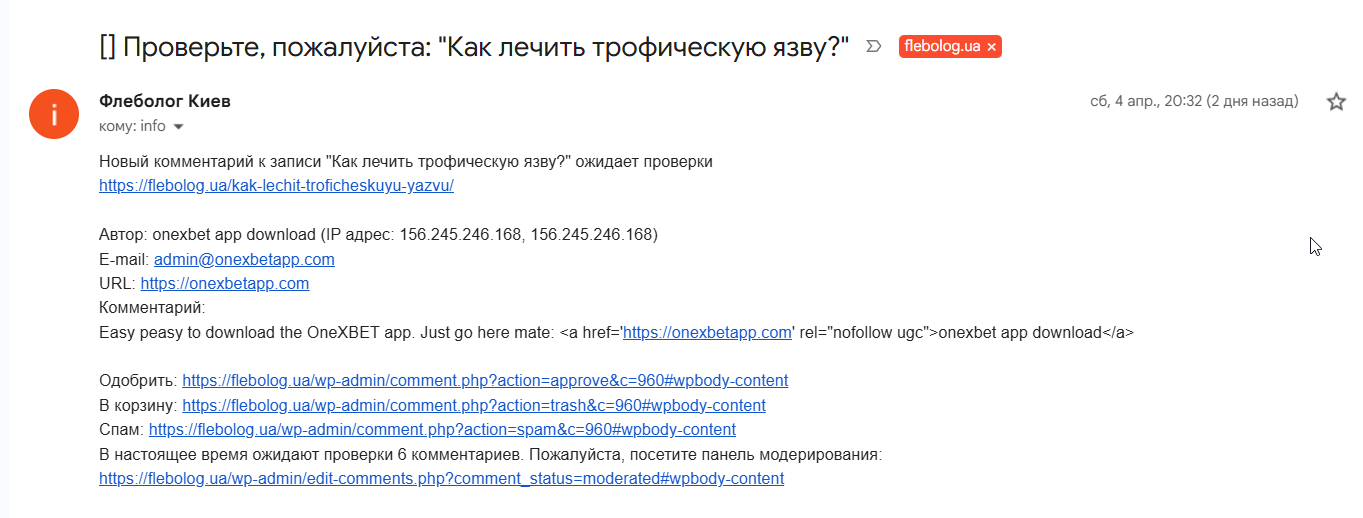
Task: Open the URL field onexbetapp.com link
Action: coord(224,283)
